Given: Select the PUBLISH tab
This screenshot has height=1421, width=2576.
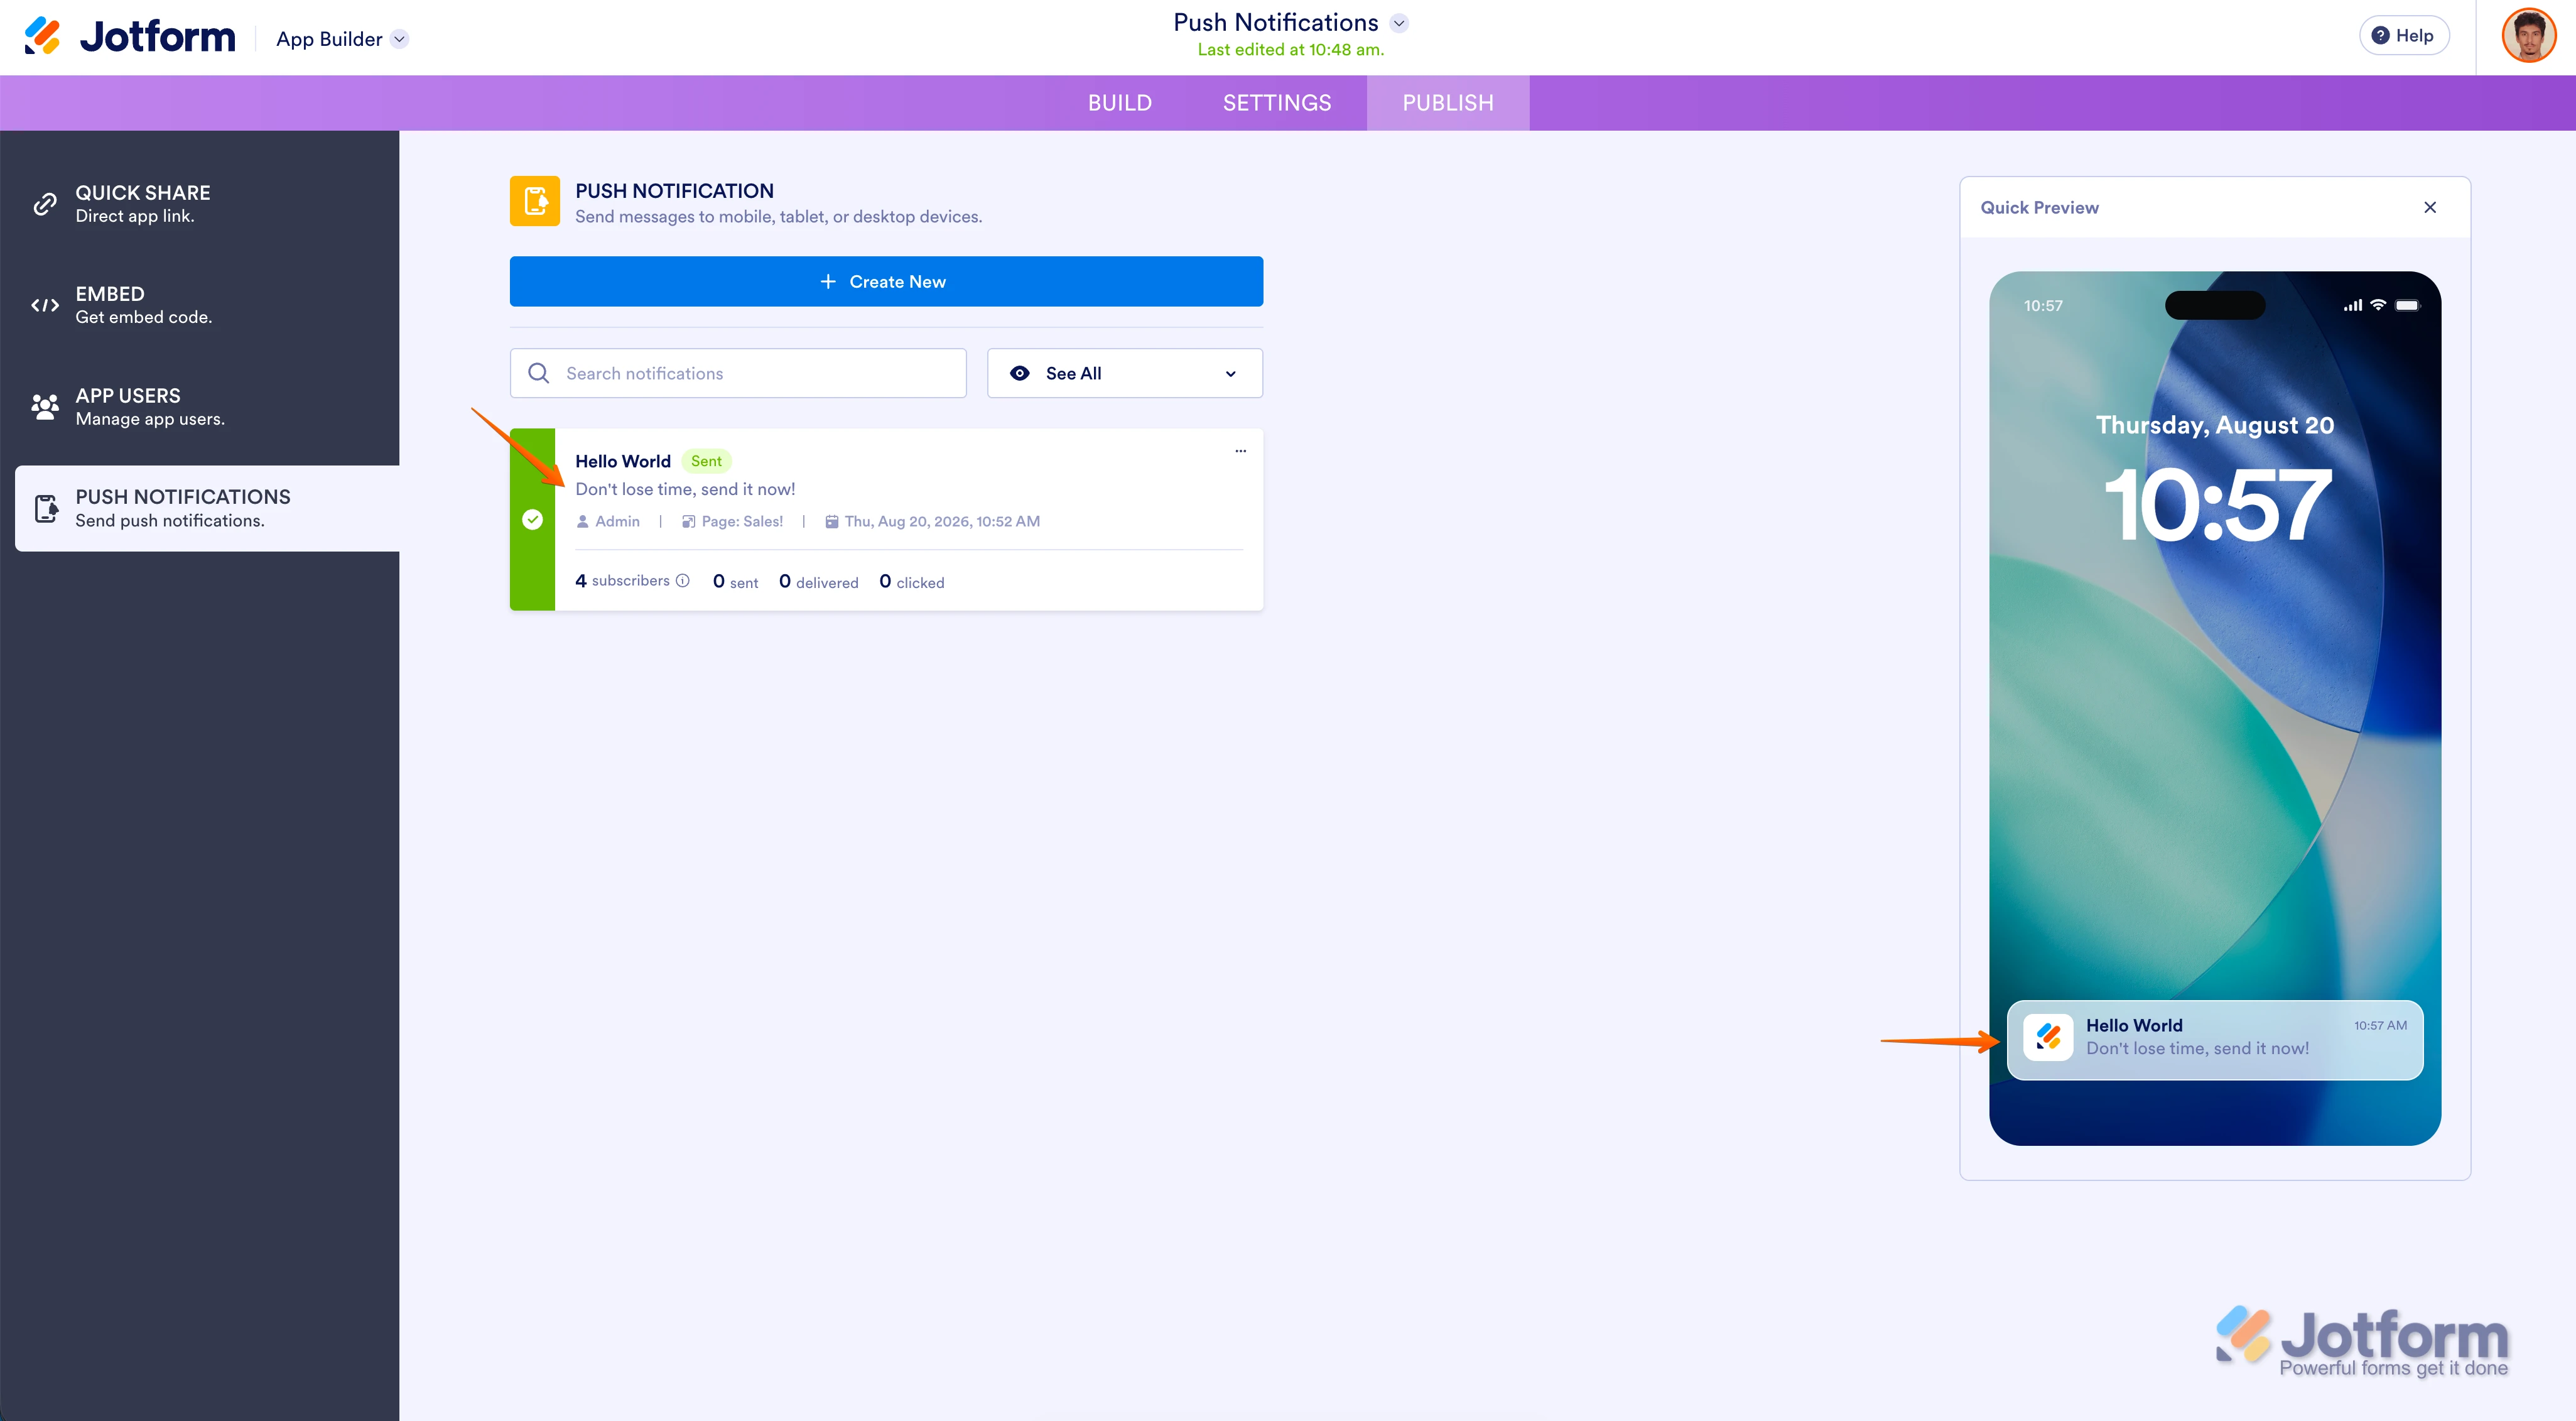Looking at the screenshot, I should click(1448, 103).
